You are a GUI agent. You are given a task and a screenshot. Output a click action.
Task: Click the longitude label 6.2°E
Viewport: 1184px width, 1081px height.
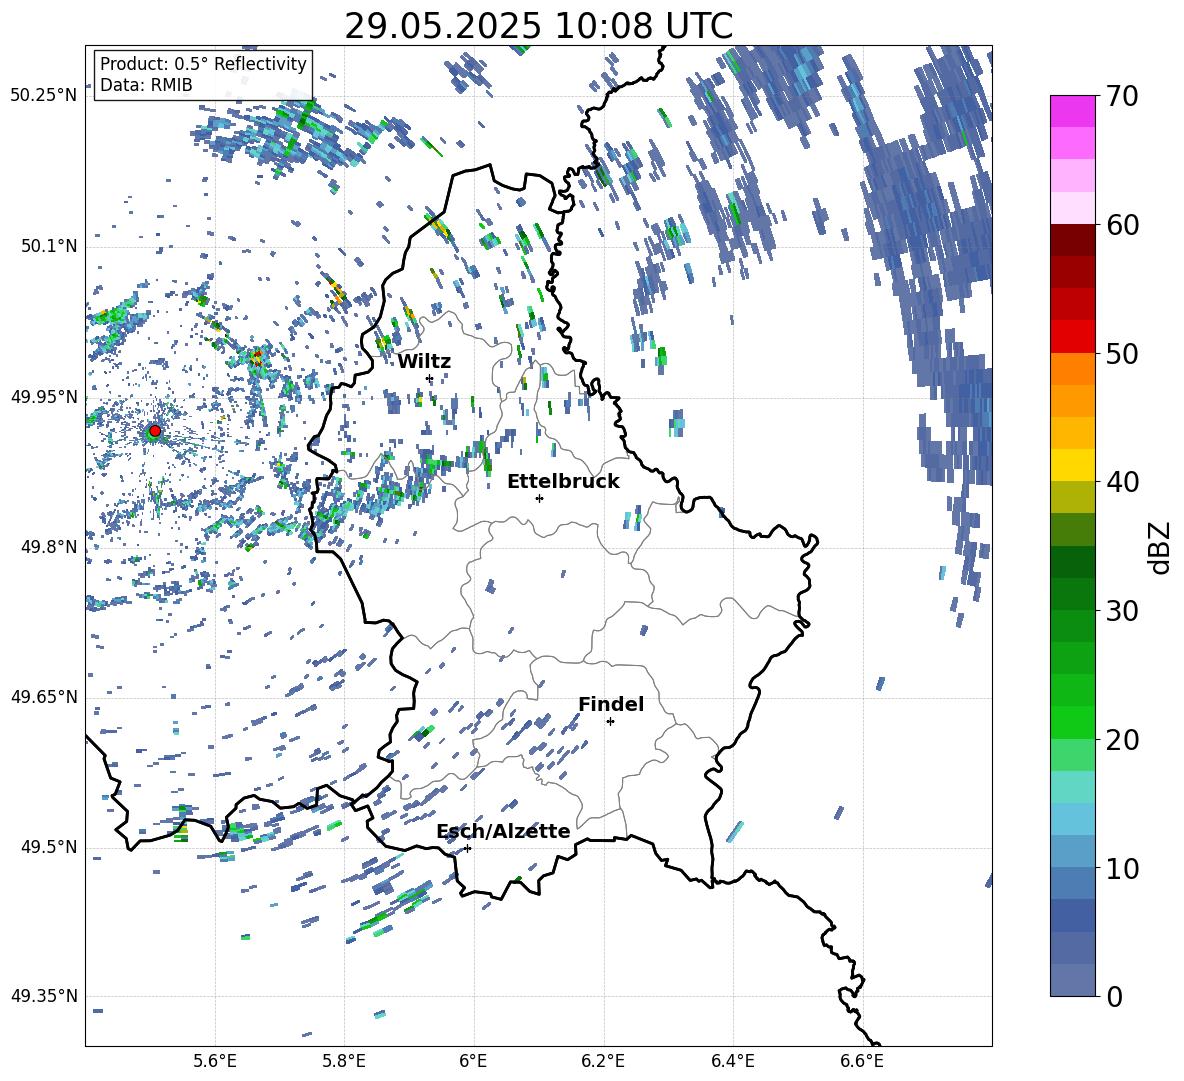[x=603, y=1061]
